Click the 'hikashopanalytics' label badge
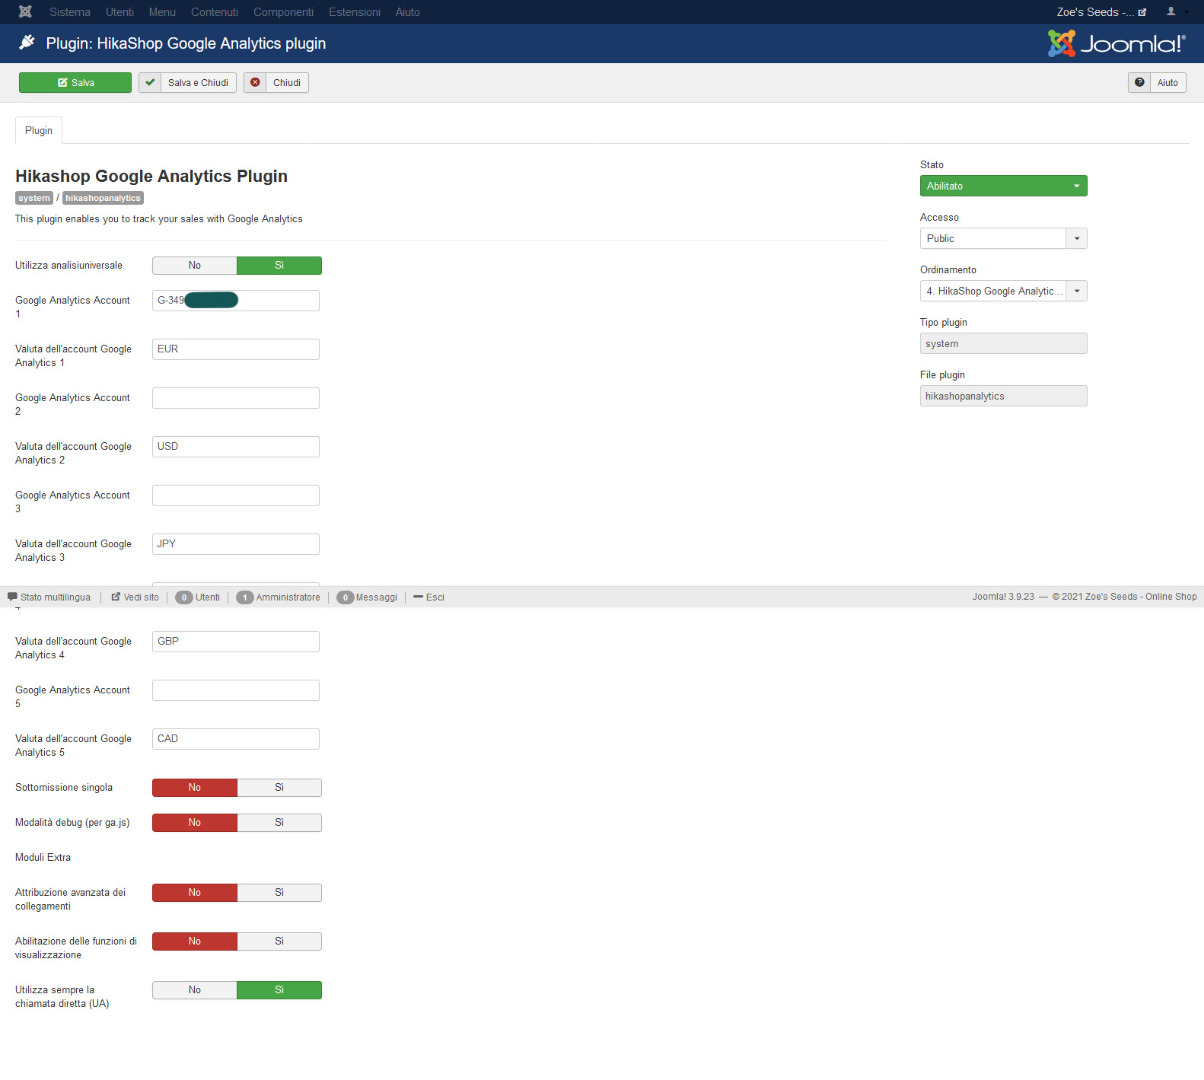1204x1080 pixels. pos(103,198)
